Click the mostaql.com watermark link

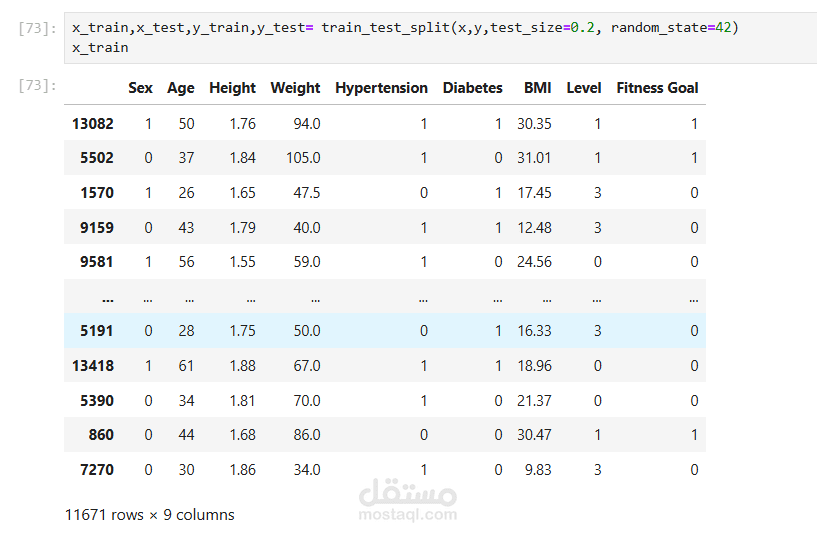coord(408,515)
